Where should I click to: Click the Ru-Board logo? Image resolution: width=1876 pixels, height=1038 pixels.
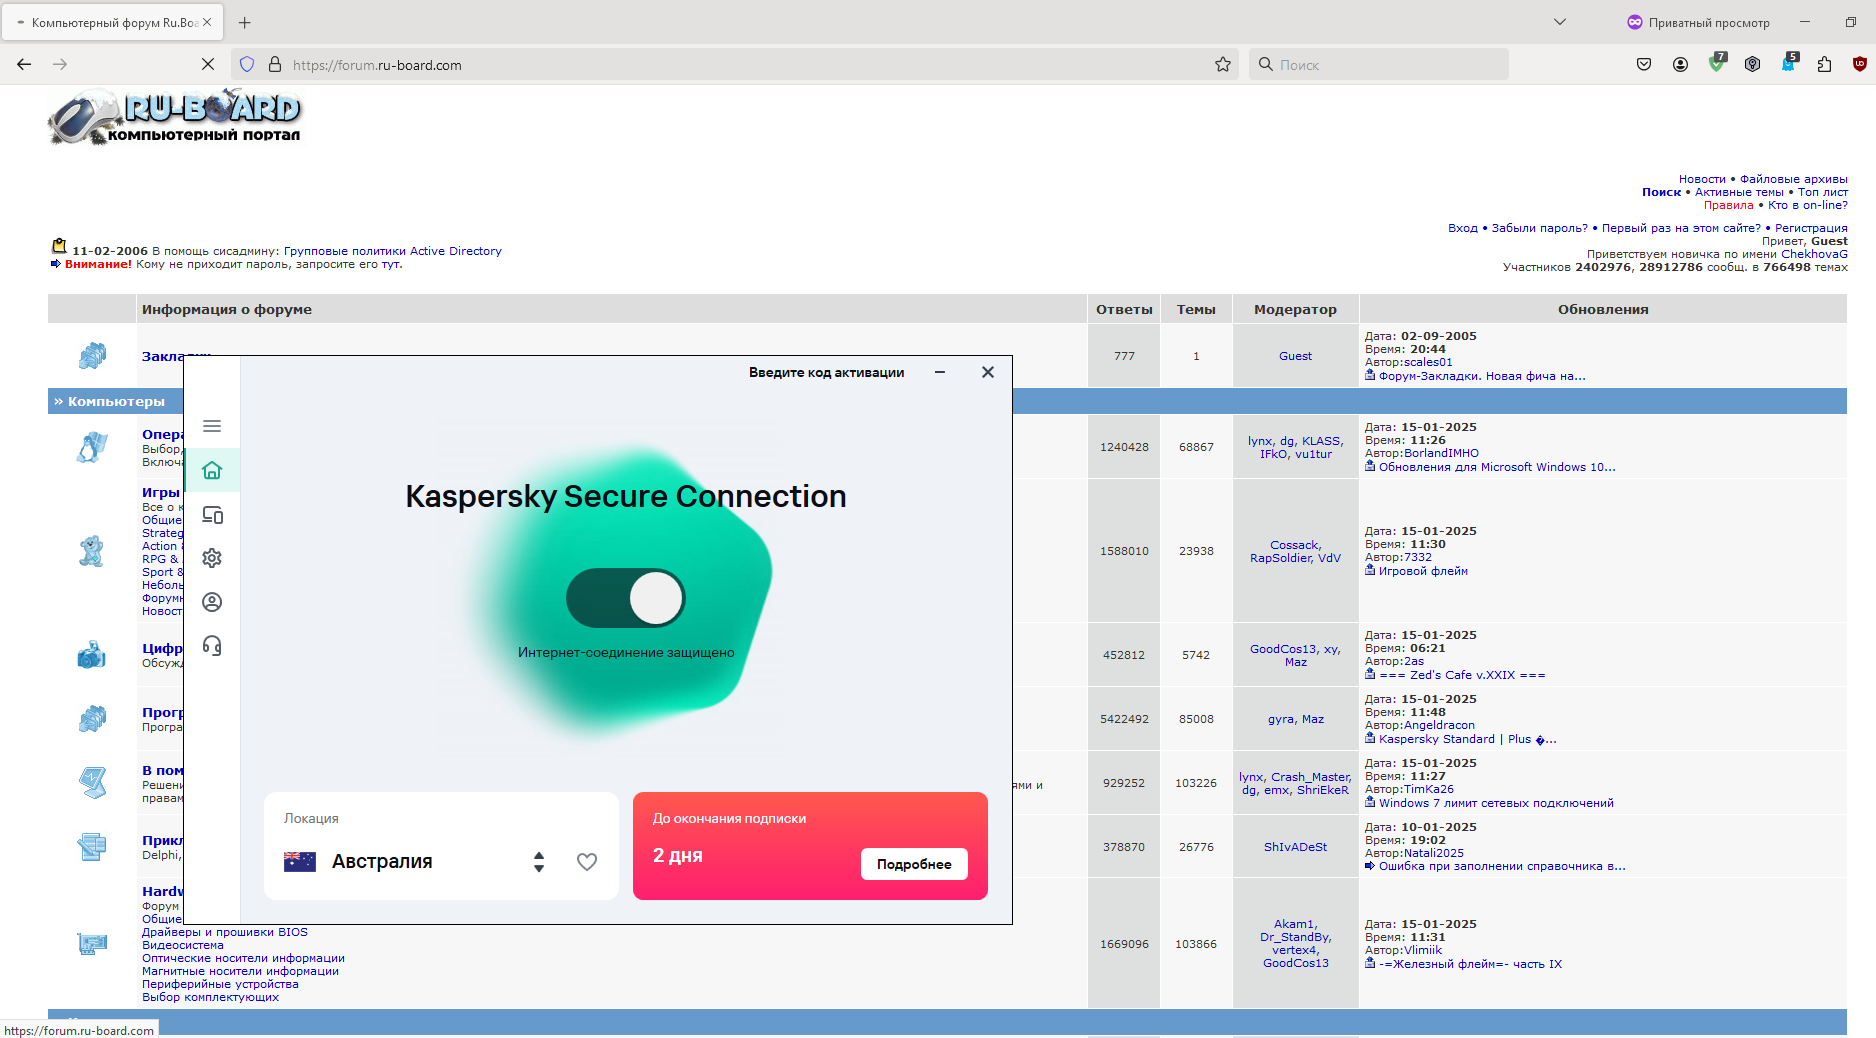(175, 118)
